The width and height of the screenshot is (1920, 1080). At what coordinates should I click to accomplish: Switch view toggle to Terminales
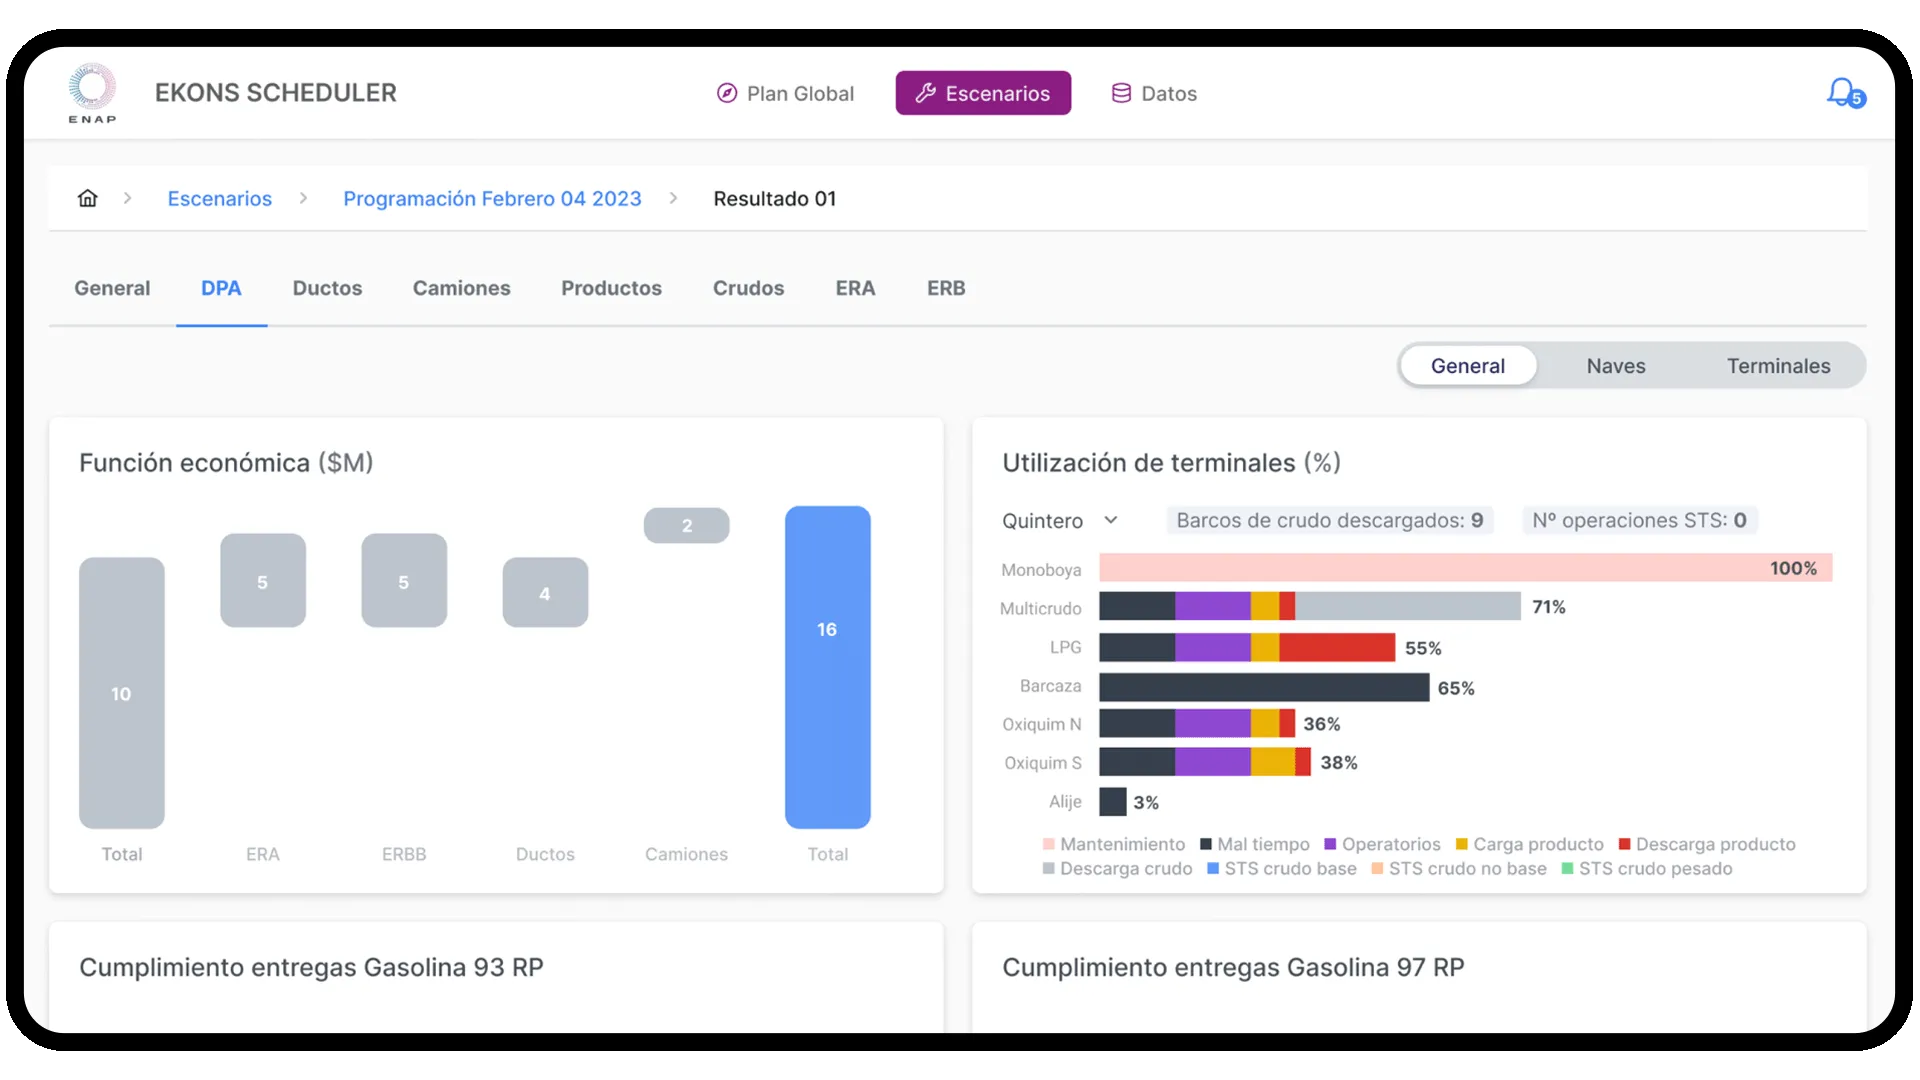[x=1778, y=366]
